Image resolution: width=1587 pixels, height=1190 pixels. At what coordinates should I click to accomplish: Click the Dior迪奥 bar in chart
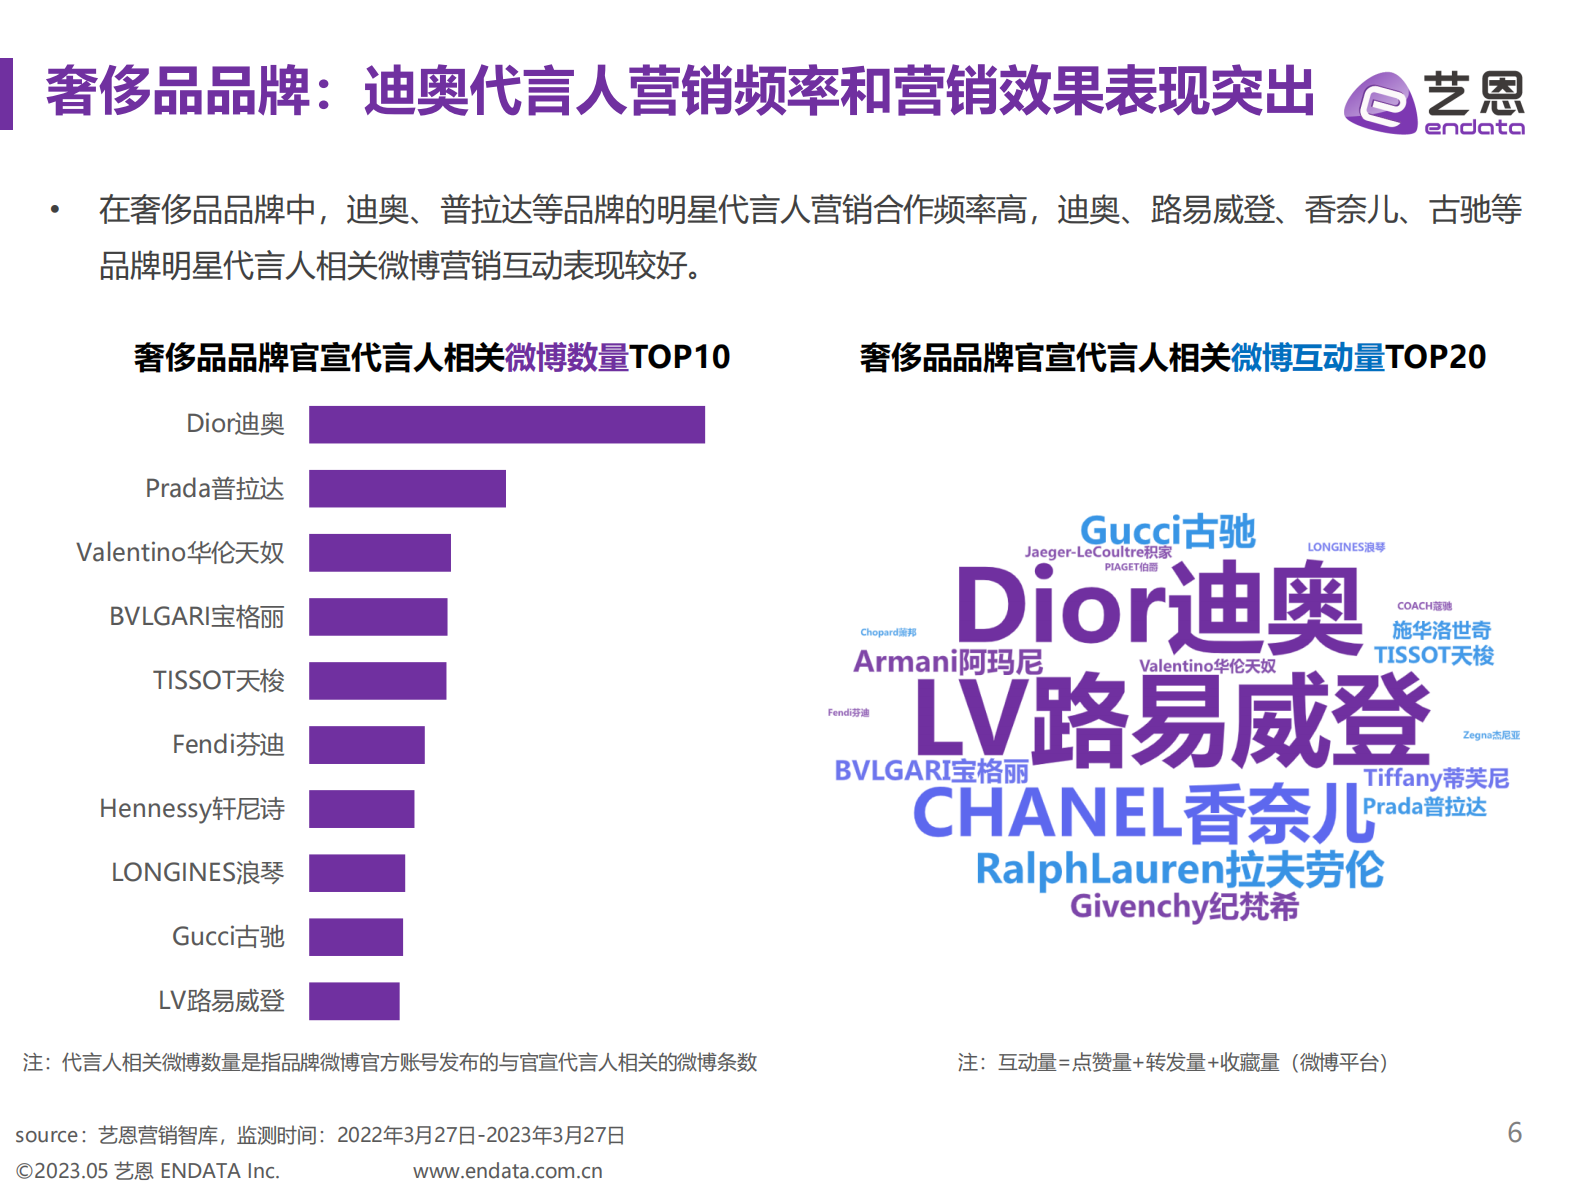[507, 424]
